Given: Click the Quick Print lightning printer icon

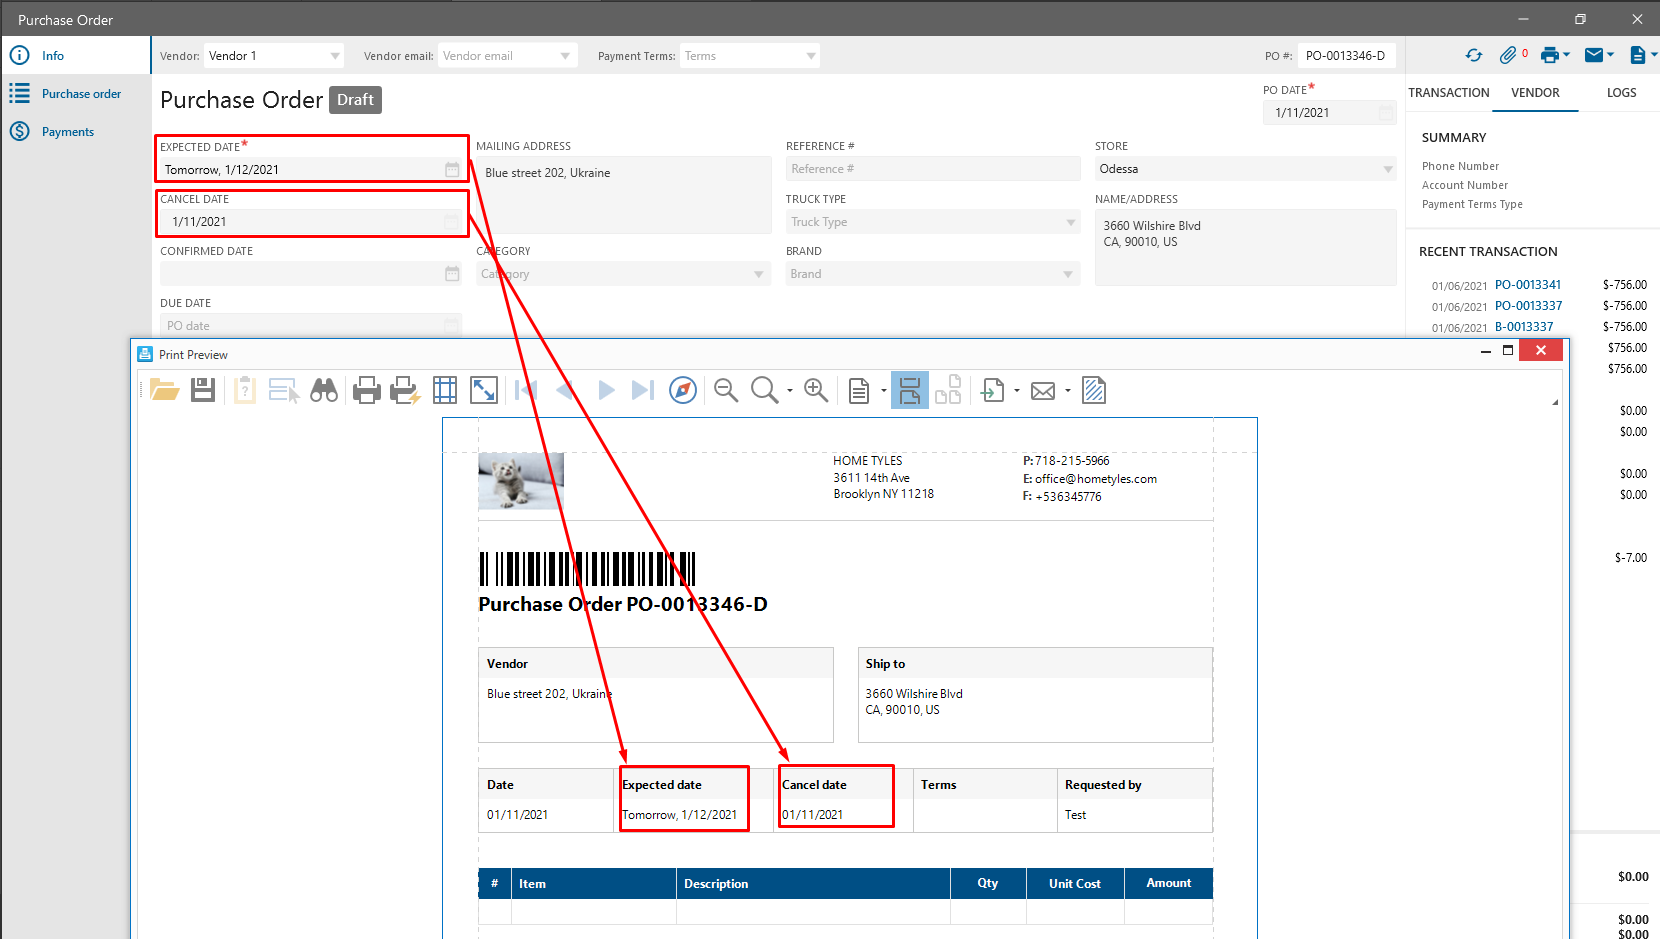Looking at the screenshot, I should (405, 390).
